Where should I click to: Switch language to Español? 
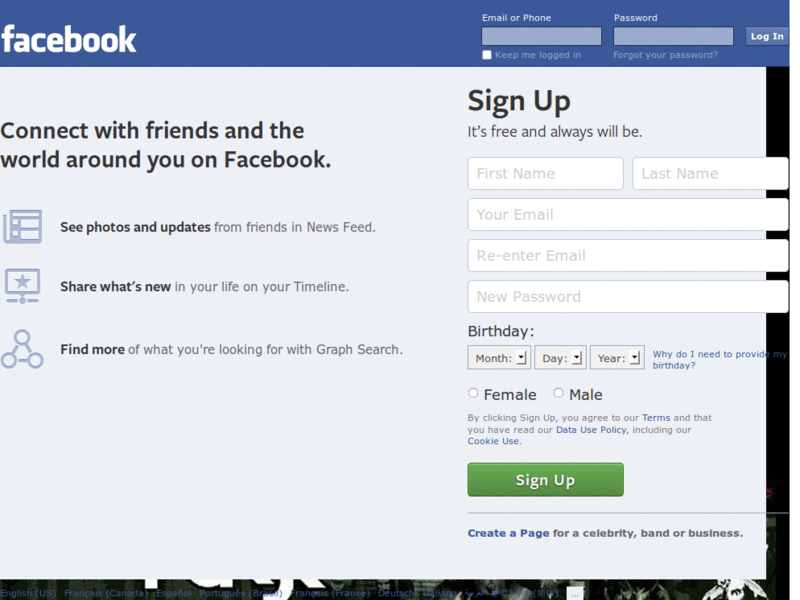pyautogui.click(x=173, y=593)
